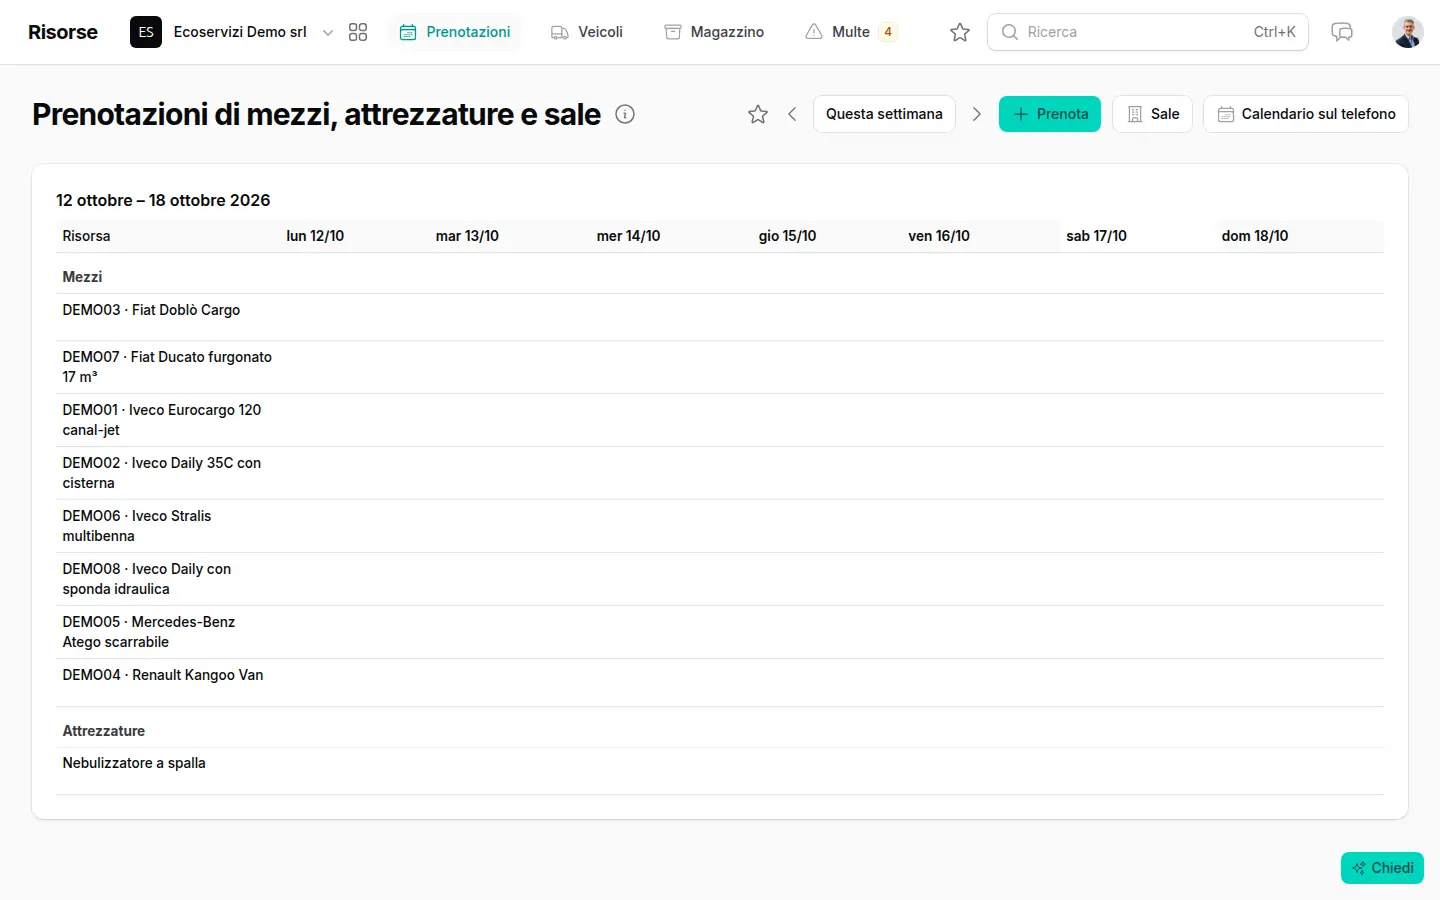The image size is (1440, 900).
Task: Open the Sale button
Action: (x=1152, y=114)
